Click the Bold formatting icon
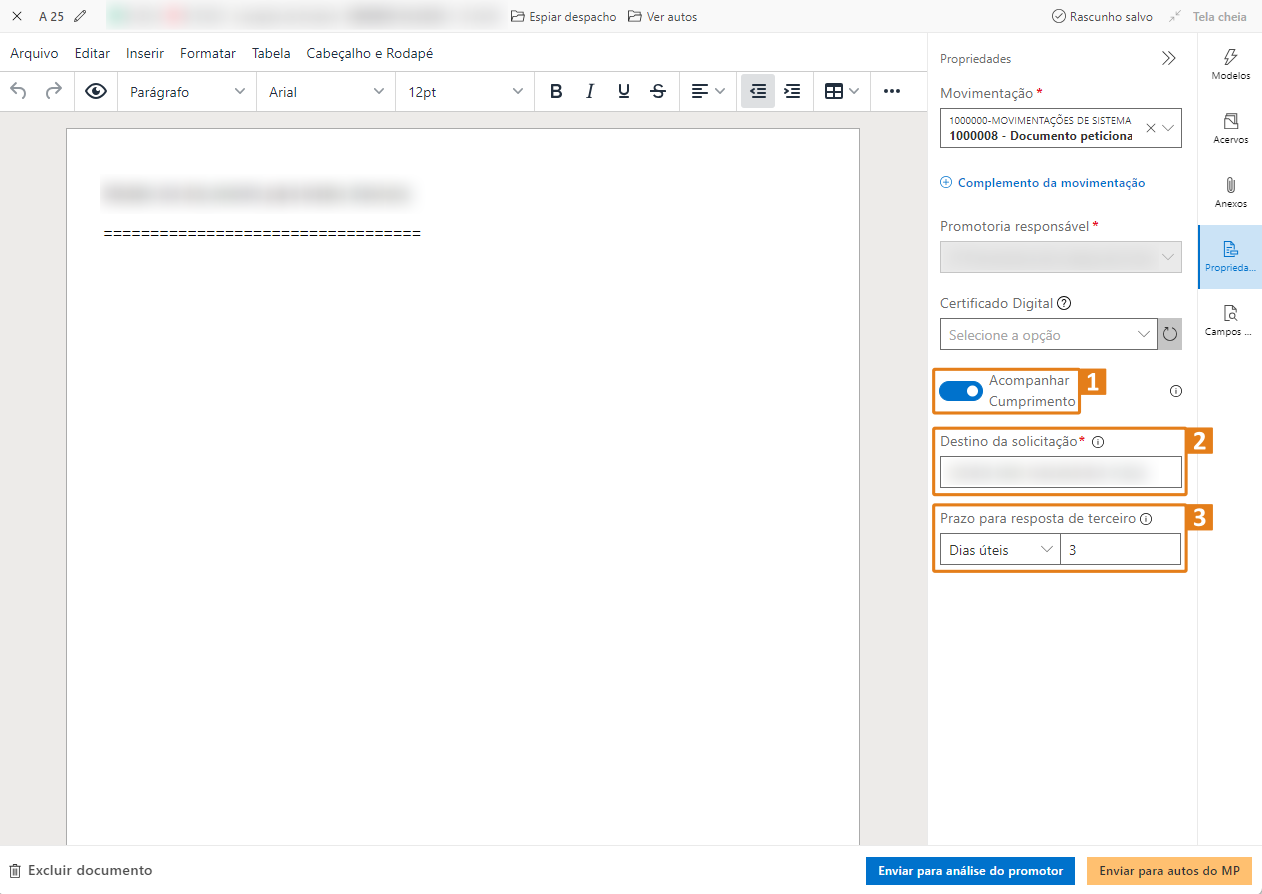The height and width of the screenshot is (894, 1262). [556, 91]
